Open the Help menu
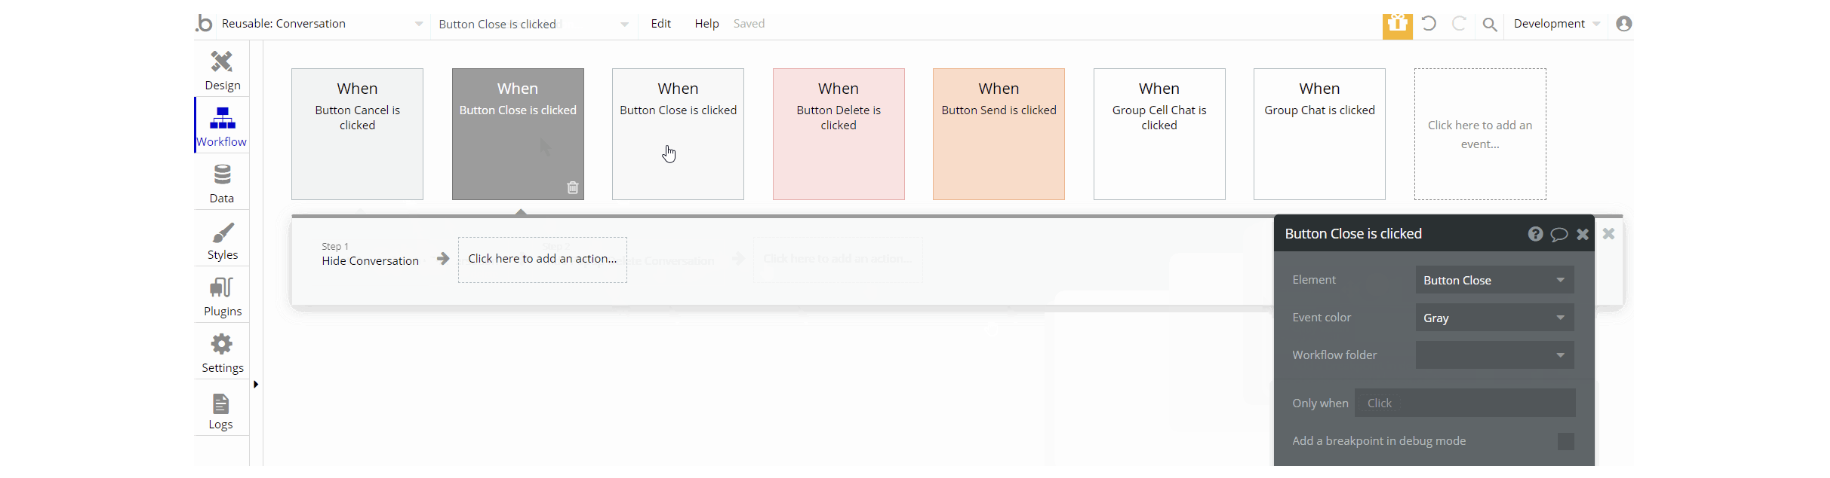The width and height of the screenshot is (1830, 478). pos(707,24)
